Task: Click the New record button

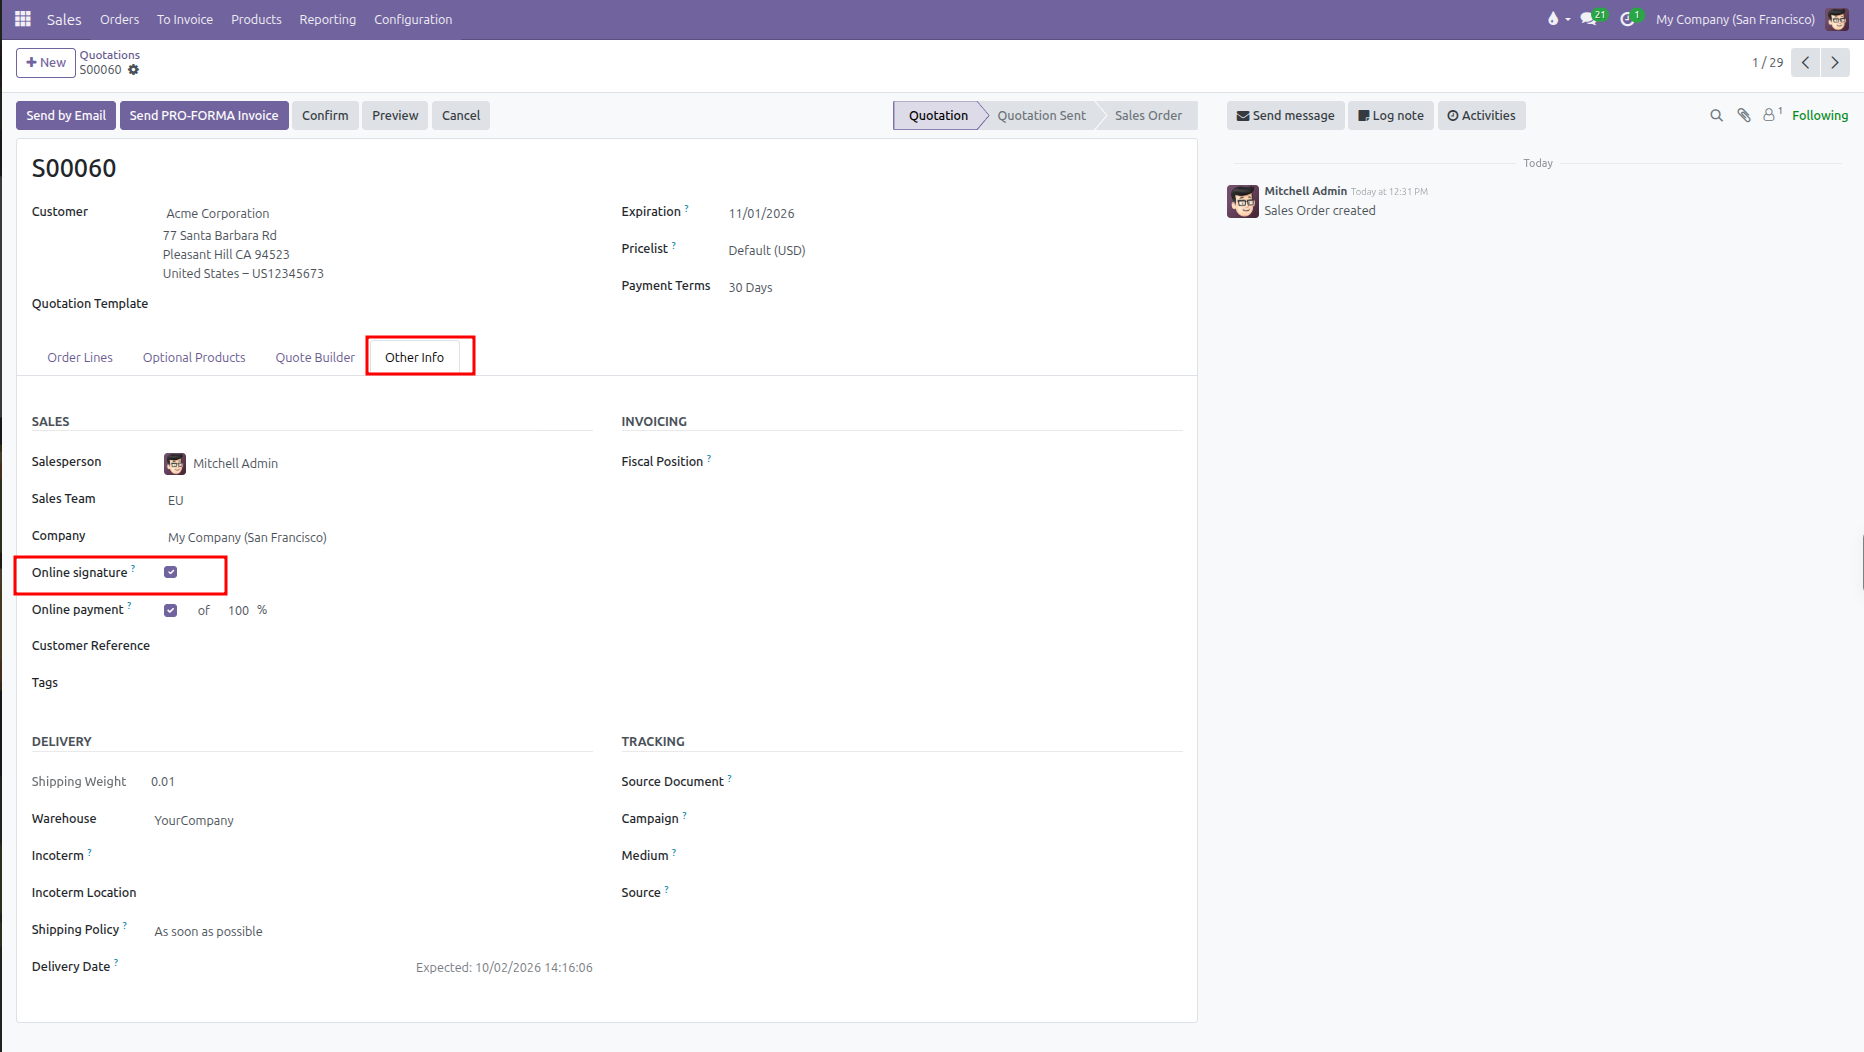Action: (x=46, y=62)
